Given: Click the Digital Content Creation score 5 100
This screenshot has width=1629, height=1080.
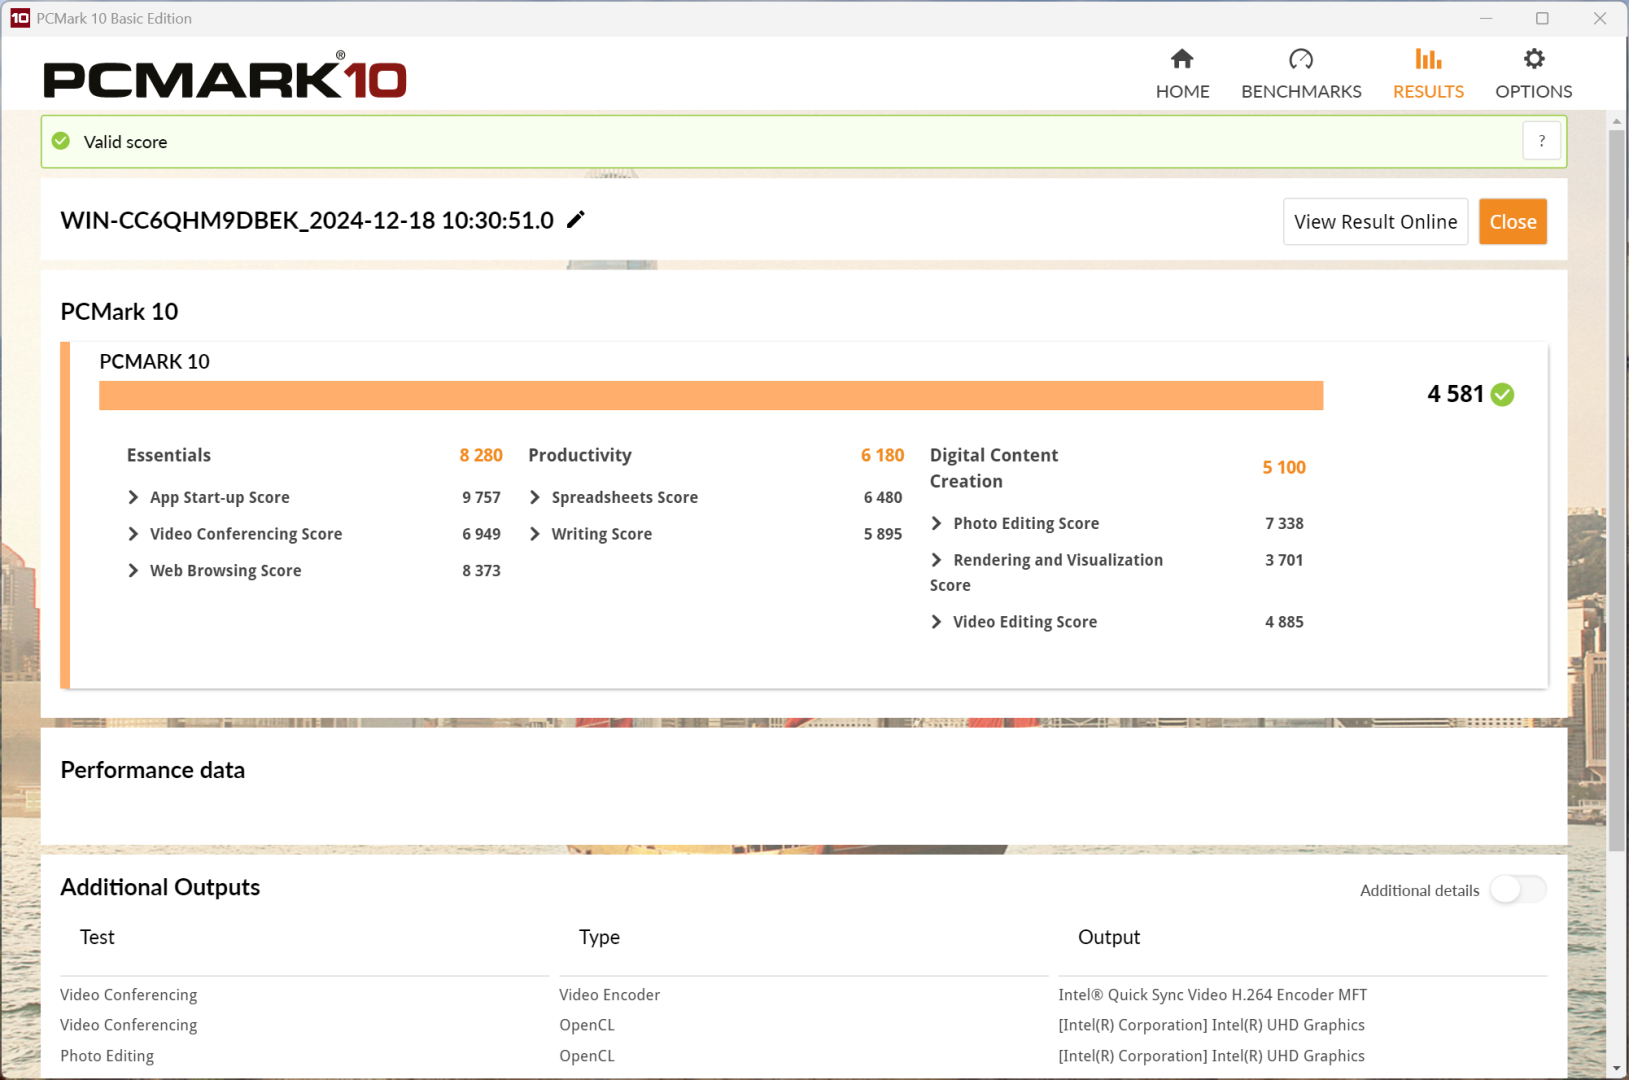Looking at the screenshot, I should click(1284, 467).
